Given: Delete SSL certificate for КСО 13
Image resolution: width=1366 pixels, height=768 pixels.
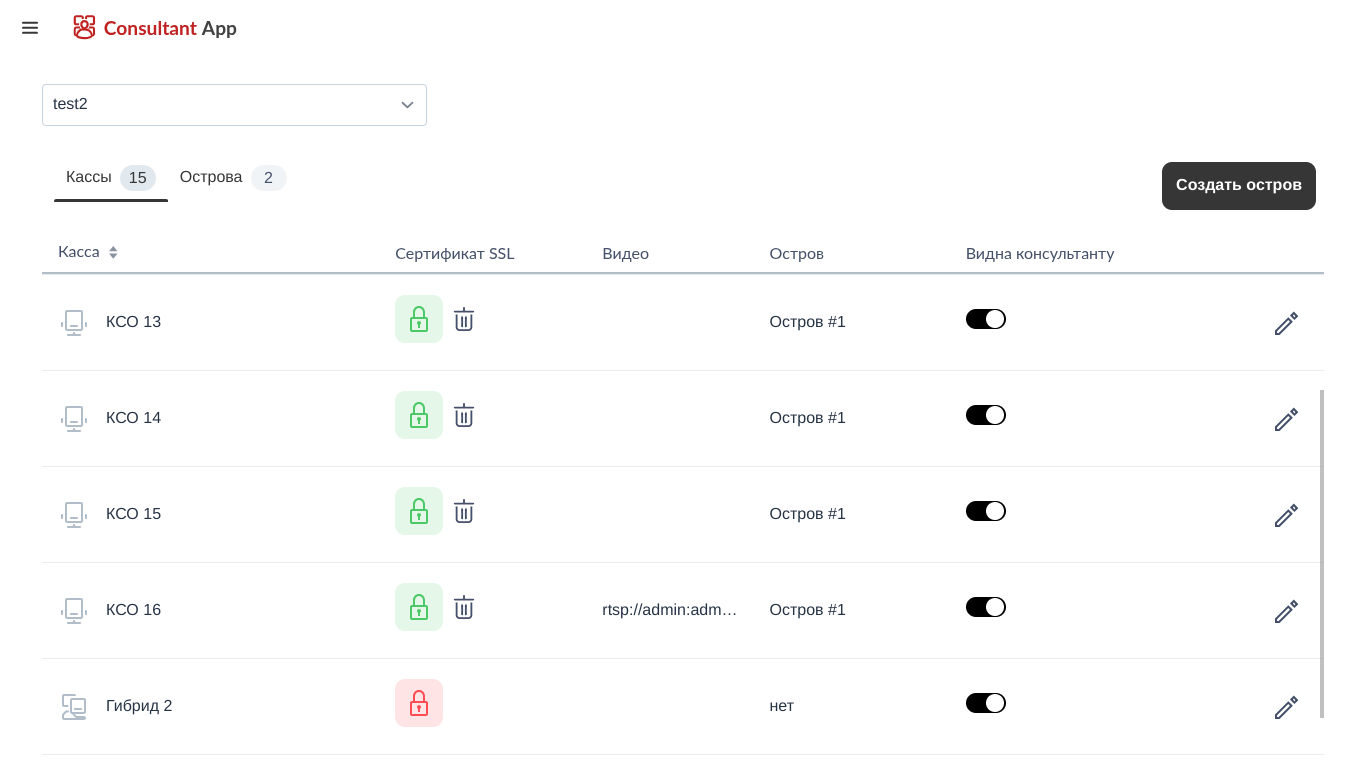Looking at the screenshot, I should pos(464,320).
